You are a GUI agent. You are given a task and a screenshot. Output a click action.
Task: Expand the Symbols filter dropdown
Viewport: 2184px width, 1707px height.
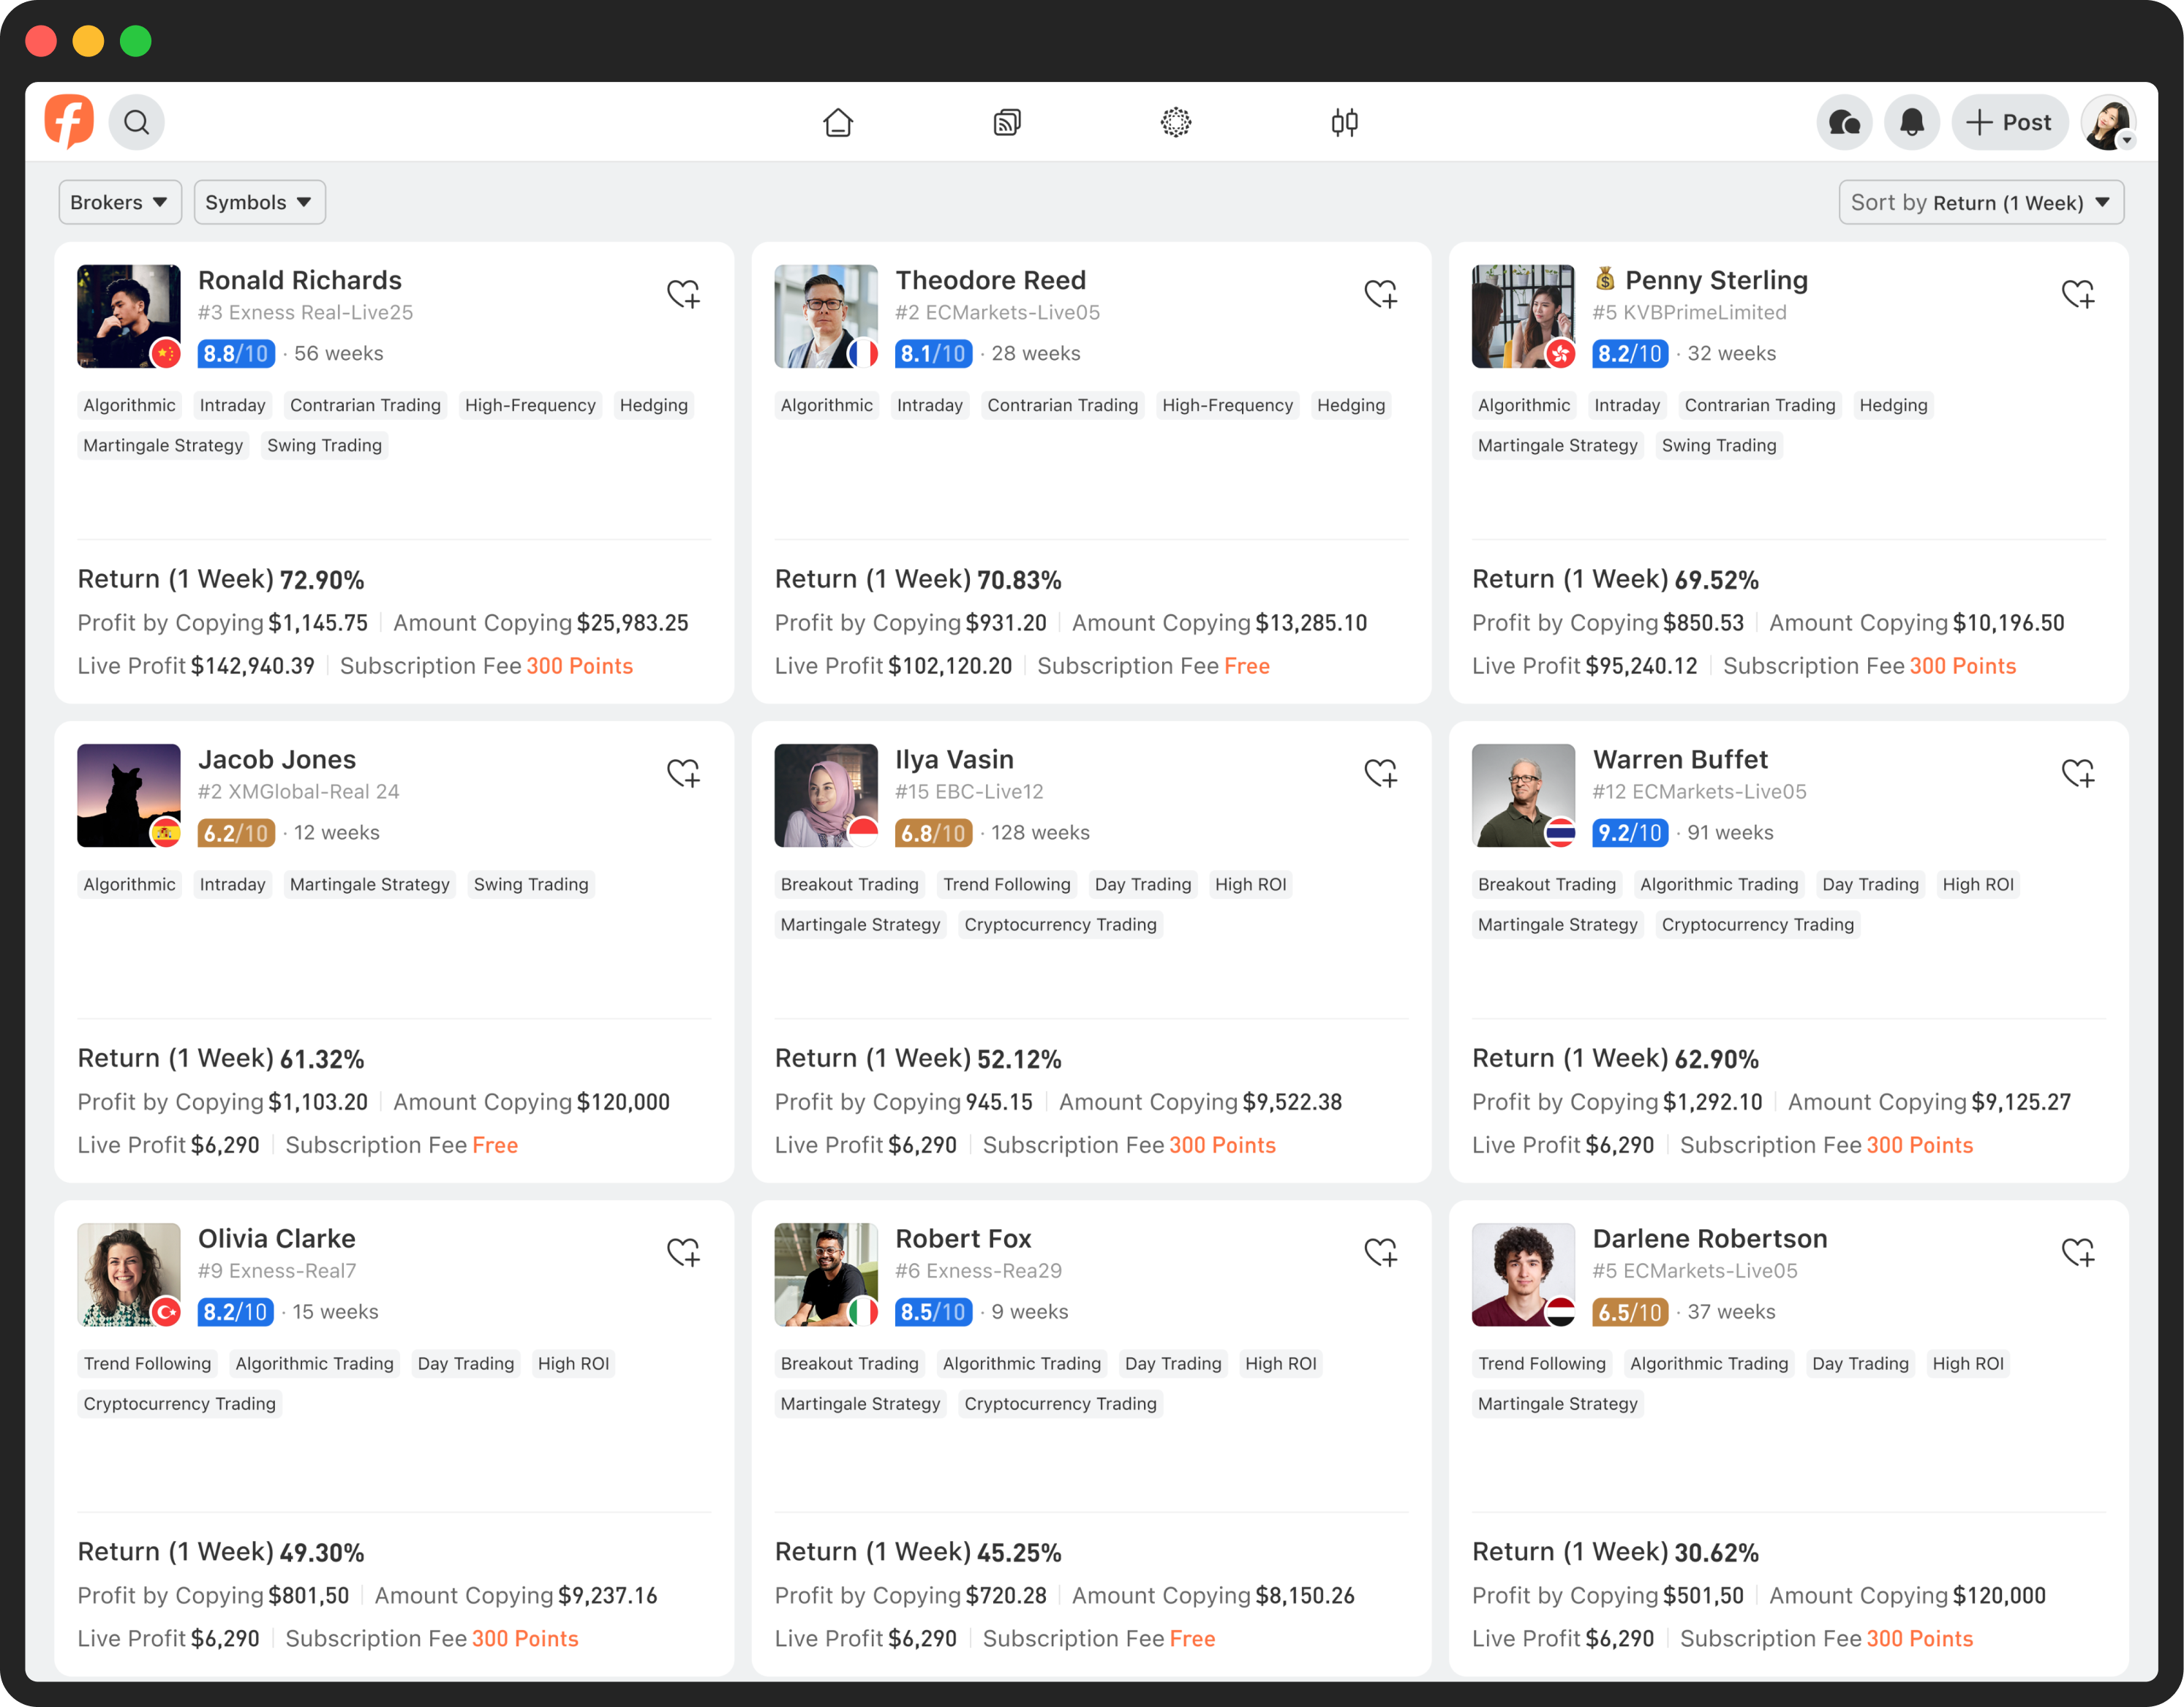[x=259, y=202]
